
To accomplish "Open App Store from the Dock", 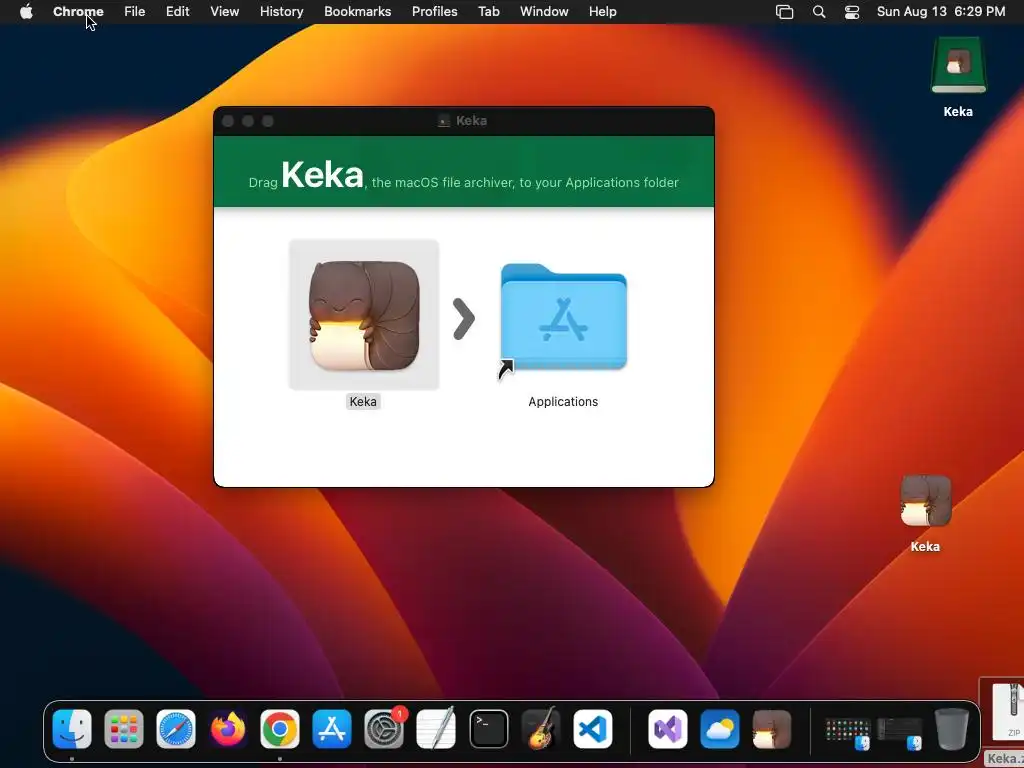I will click(x=332, y=729).
